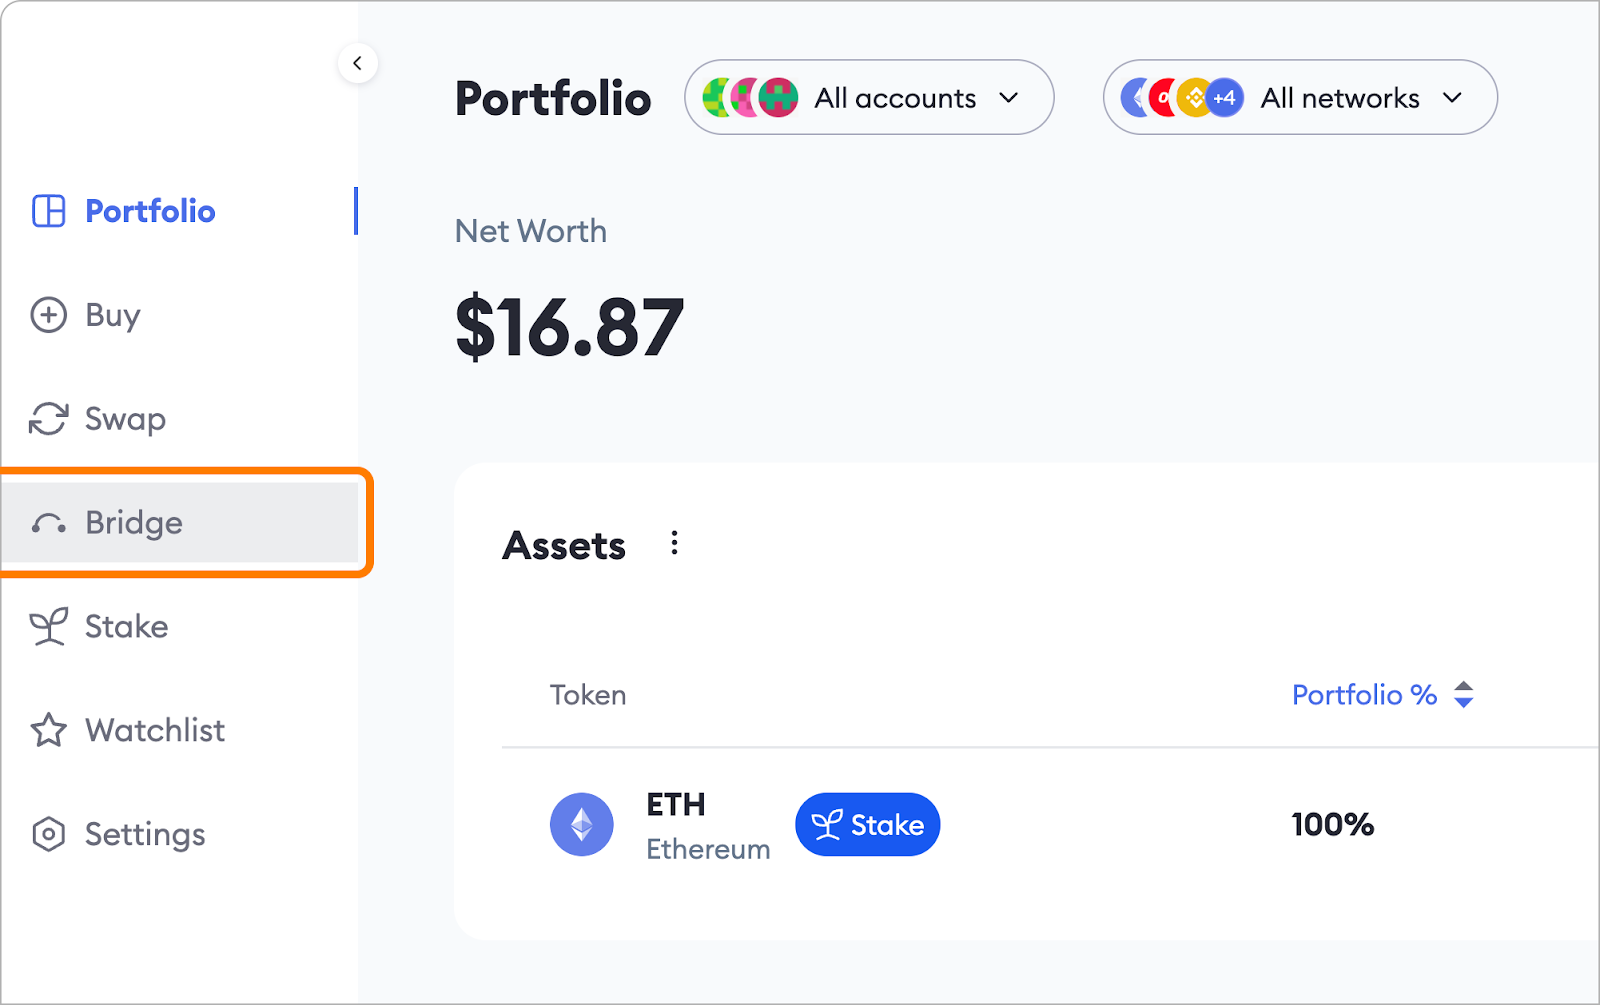Sort assets by Portfolio % column

(x=1382, y=695)
